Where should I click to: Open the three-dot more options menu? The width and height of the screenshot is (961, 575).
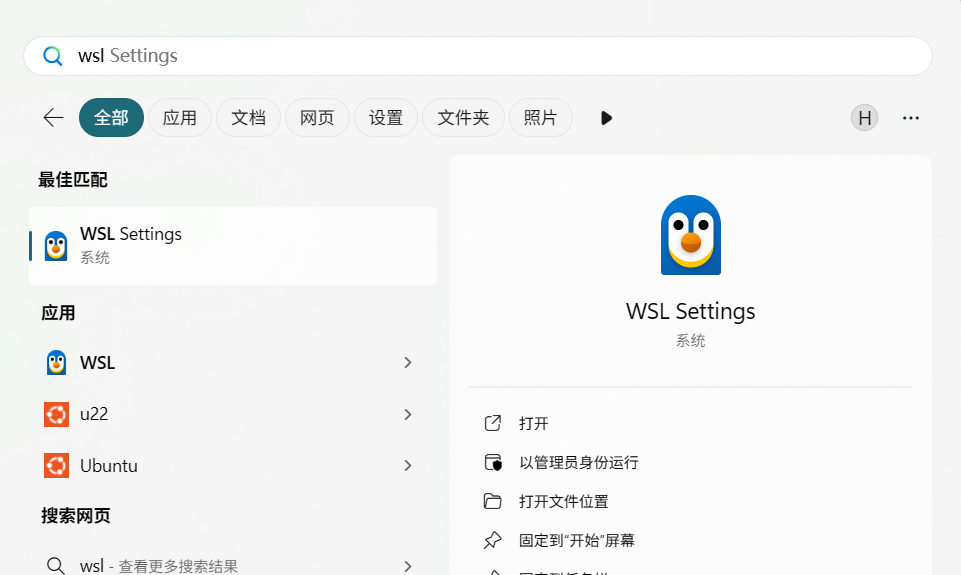(x=911, y=118)
